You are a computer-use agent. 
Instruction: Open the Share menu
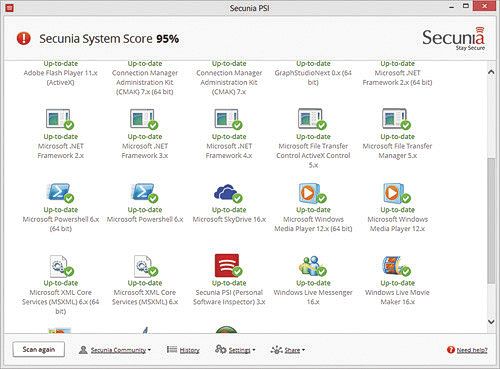[x=292, y=350]
